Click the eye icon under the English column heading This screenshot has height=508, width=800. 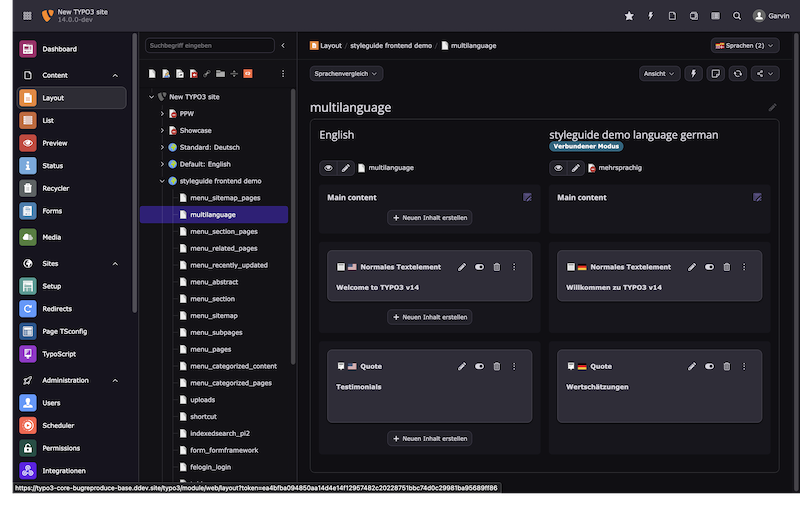(328, 168)
